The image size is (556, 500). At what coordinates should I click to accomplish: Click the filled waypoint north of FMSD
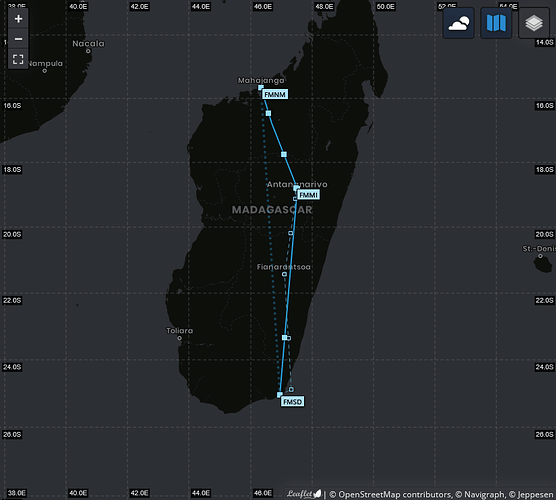point(284,338)
